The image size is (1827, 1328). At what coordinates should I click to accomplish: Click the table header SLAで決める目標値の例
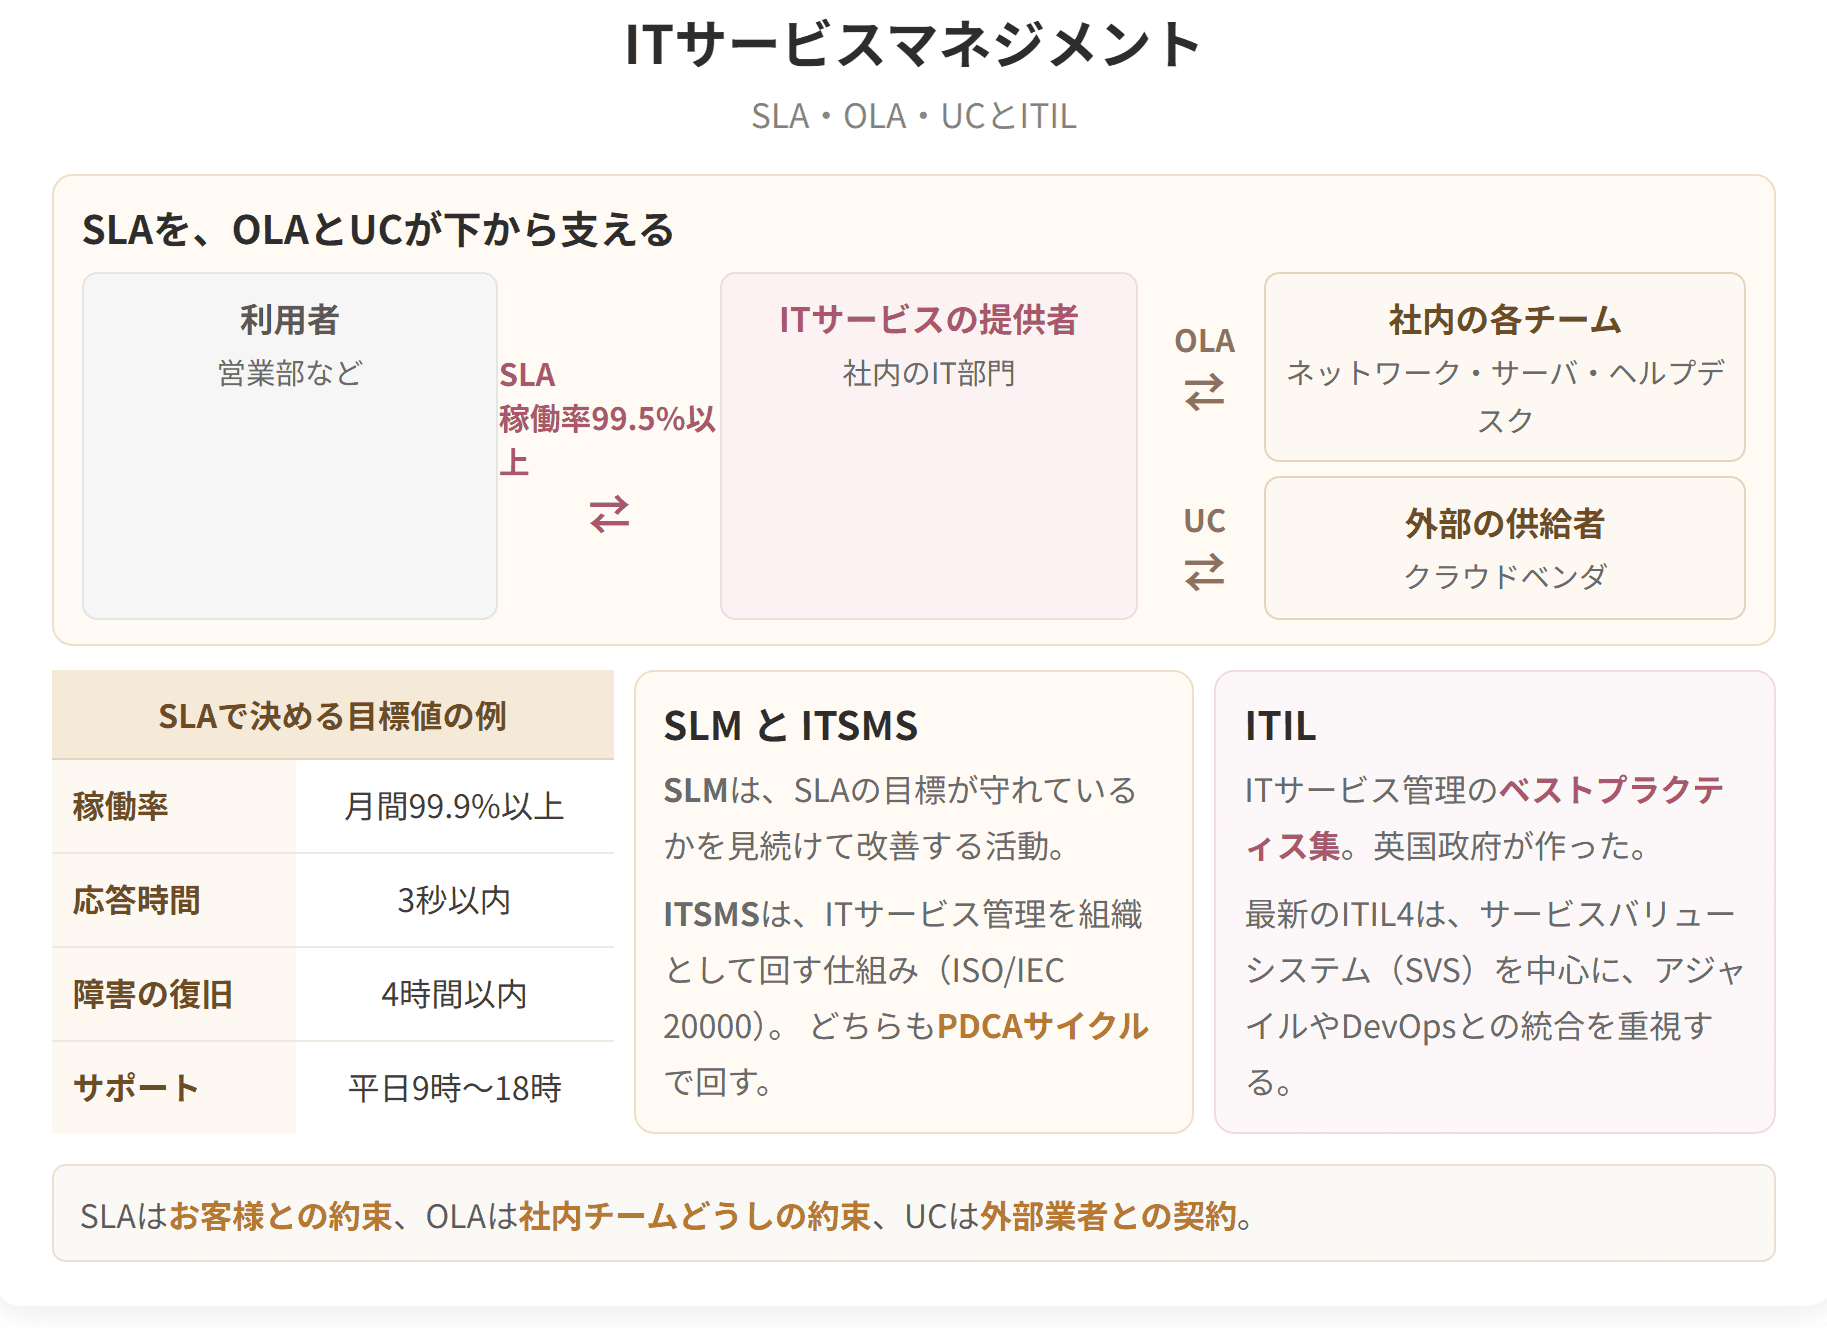333,716
